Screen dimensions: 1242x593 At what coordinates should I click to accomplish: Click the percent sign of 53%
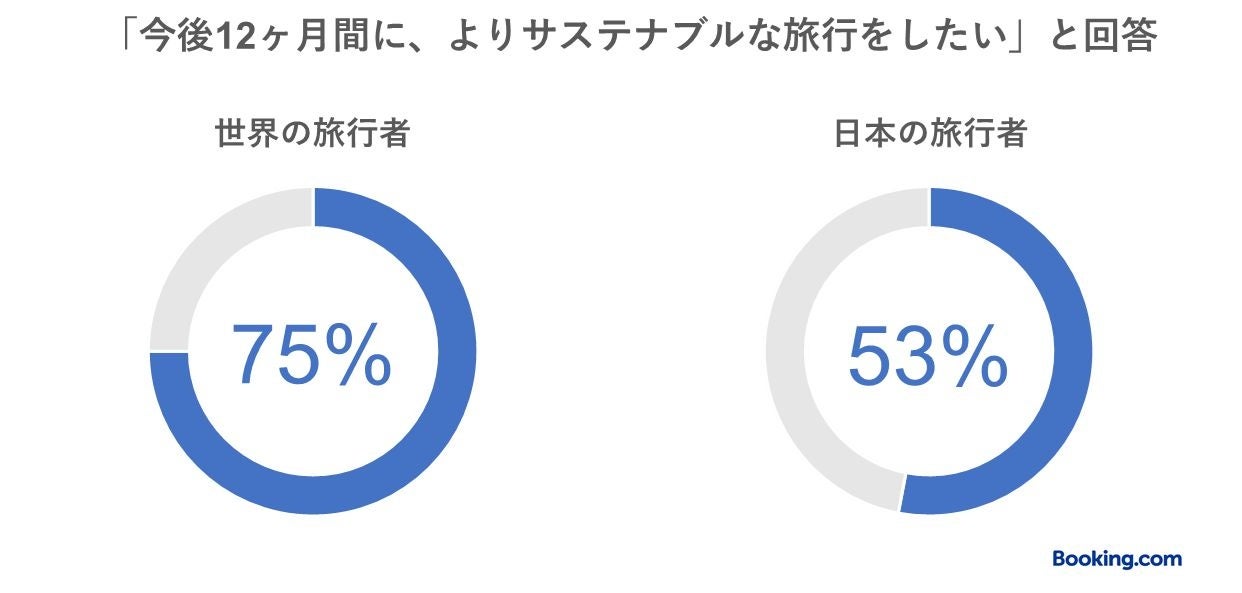(974, 357)
